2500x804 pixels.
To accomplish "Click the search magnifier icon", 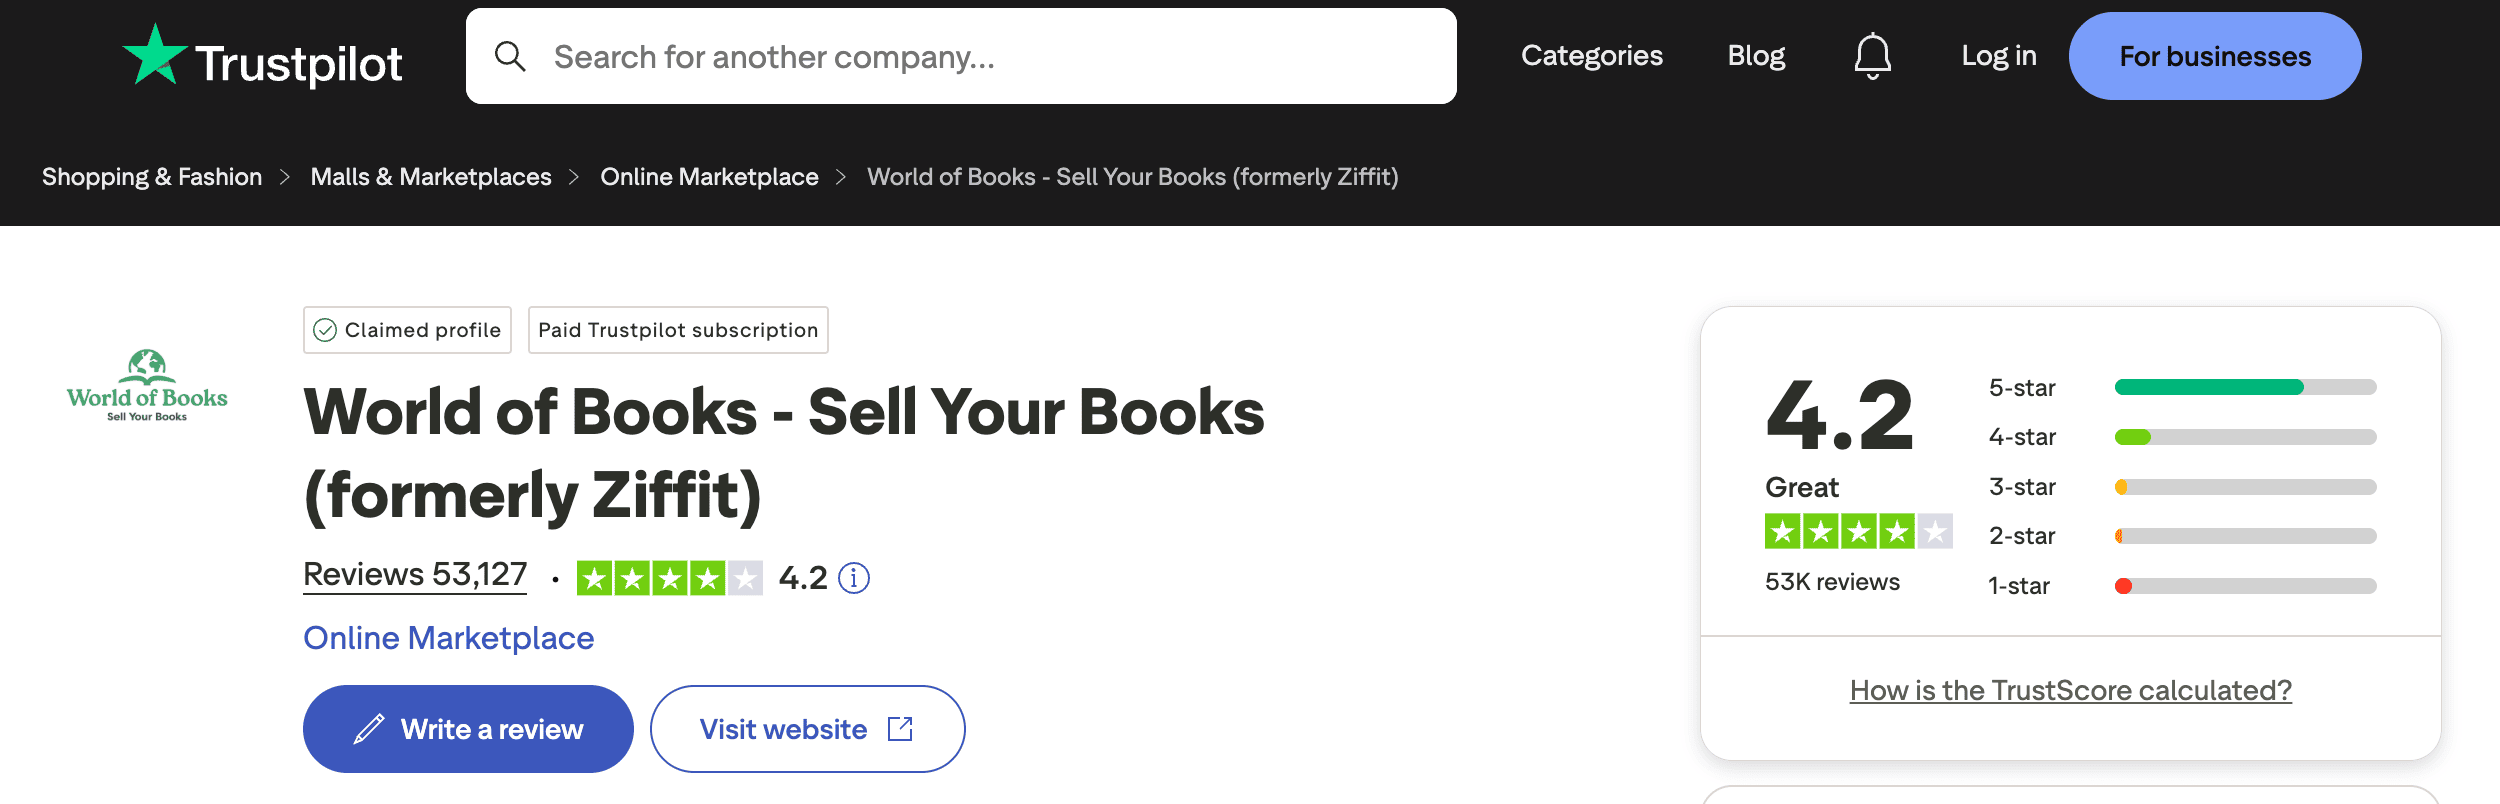I will [512, 56].
